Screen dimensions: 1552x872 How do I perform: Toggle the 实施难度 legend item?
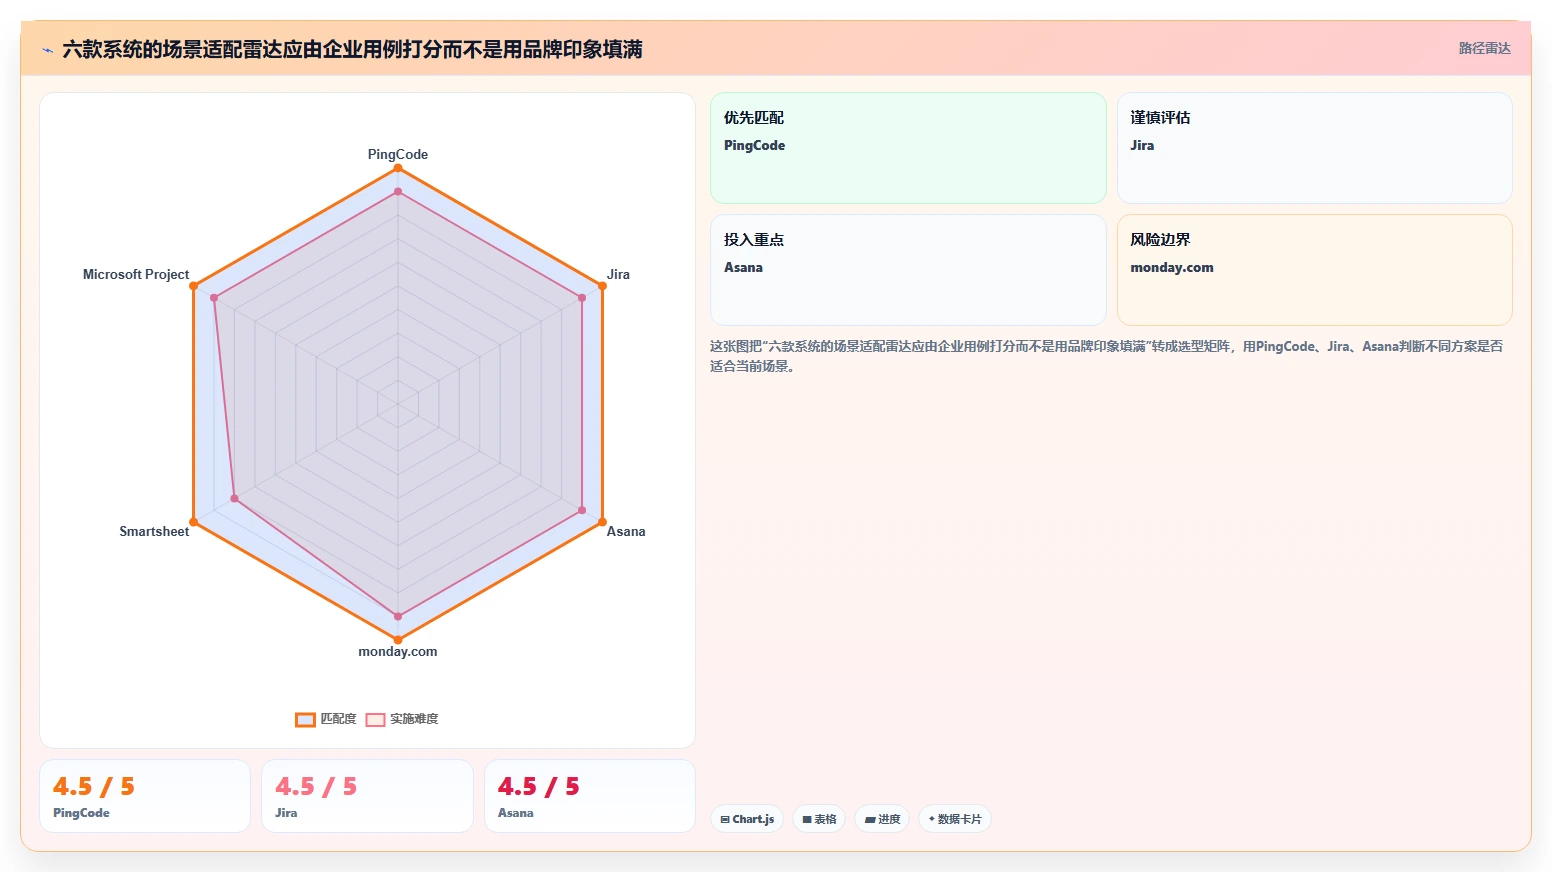402,719
